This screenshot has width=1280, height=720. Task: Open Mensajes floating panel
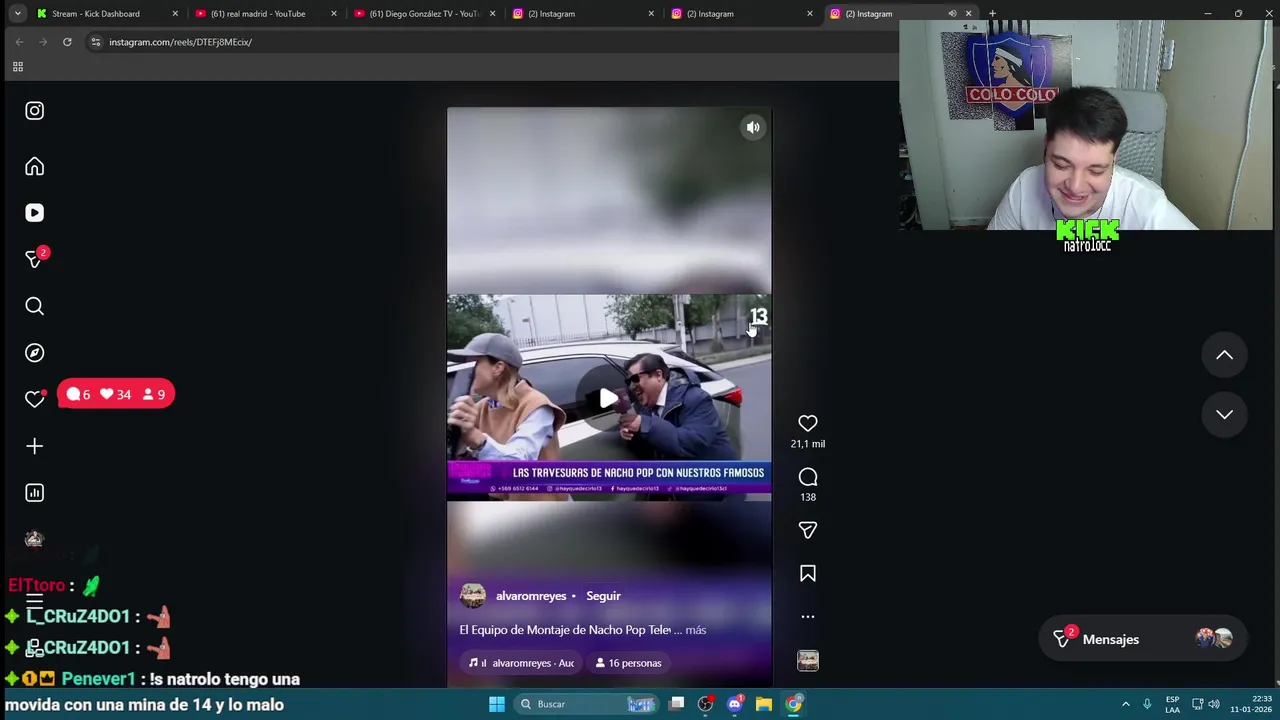tap(1143, 639)
